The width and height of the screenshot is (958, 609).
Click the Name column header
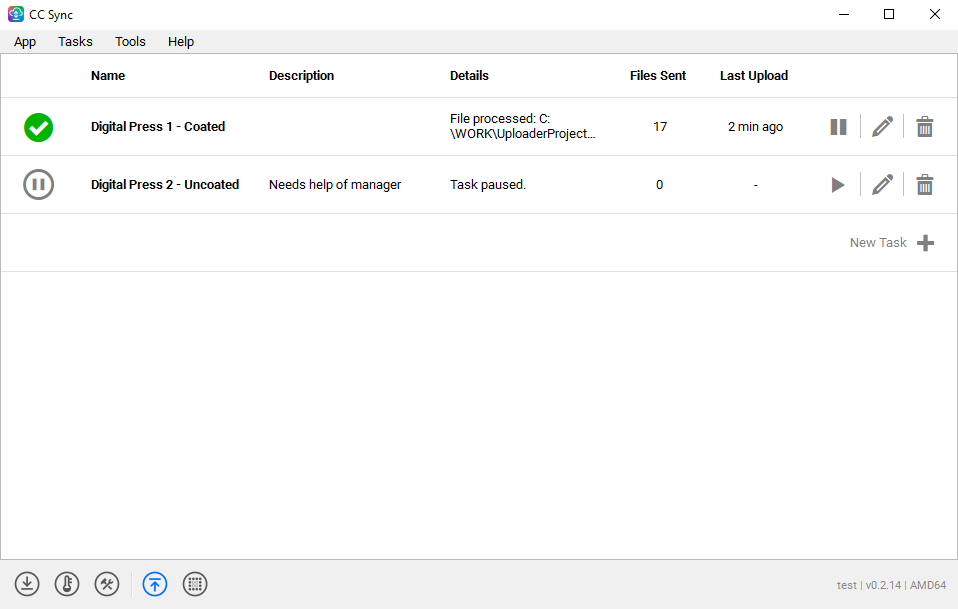[108, 76]
